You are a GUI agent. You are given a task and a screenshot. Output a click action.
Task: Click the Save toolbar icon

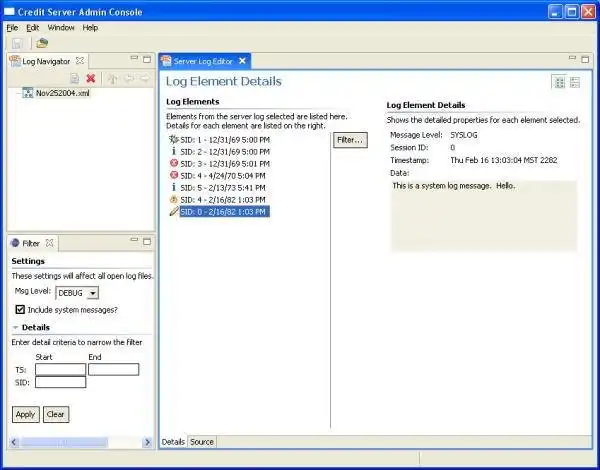[18, 43]
